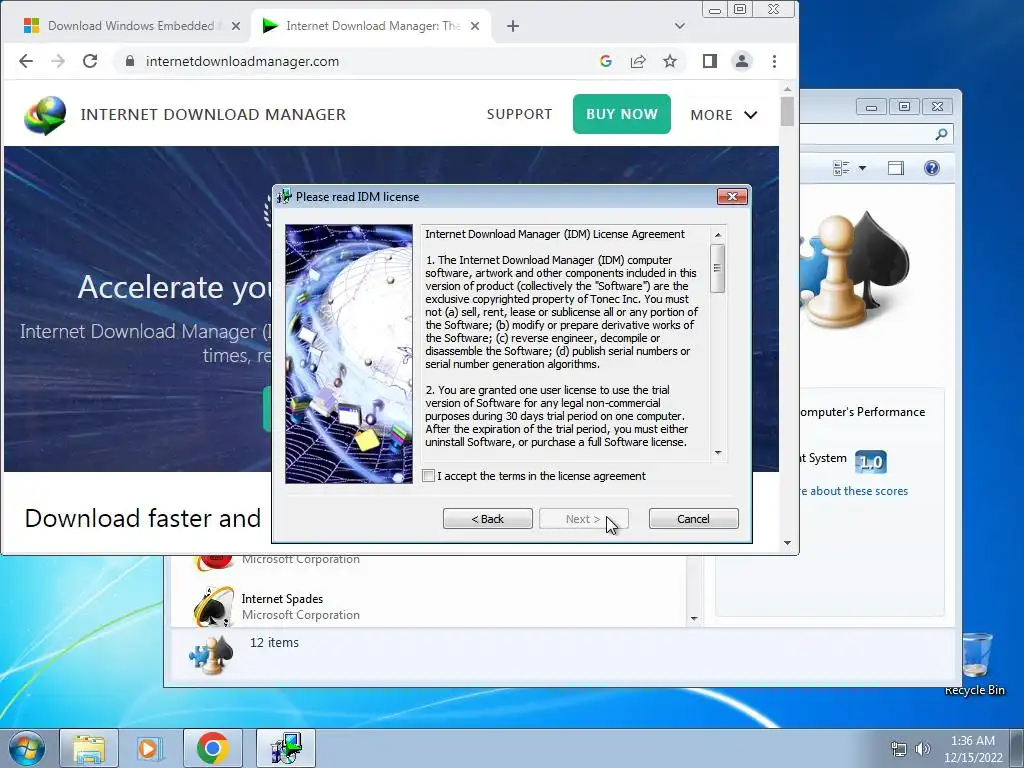The height and width of the screenshot is (768, 1024).
Task: Expand the MORE menu on IDM site
Action: [724, 115]
